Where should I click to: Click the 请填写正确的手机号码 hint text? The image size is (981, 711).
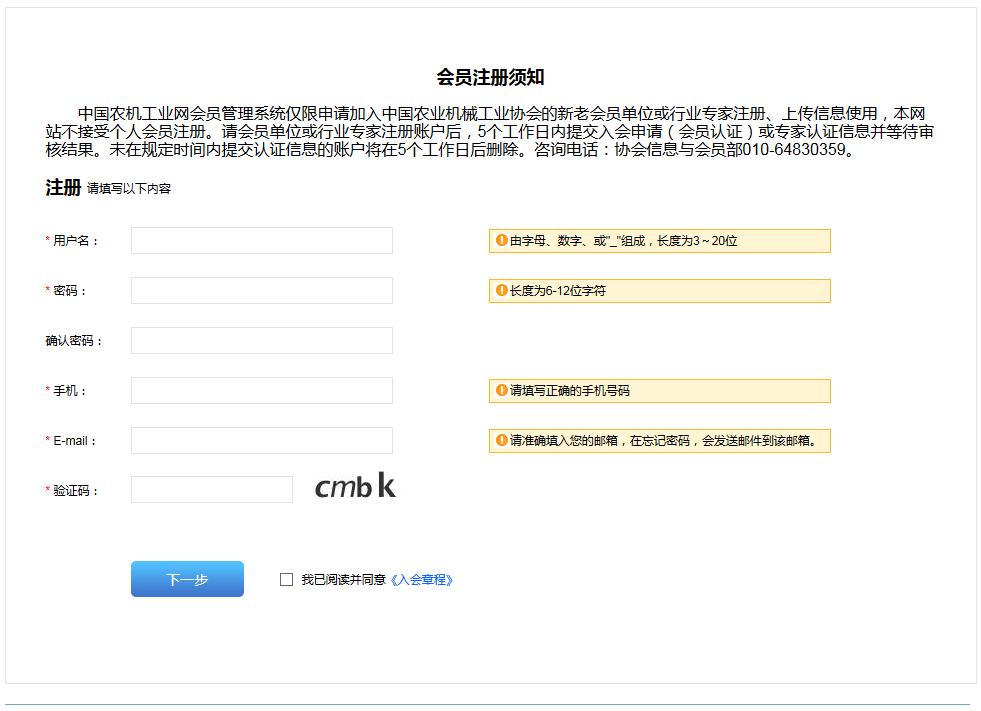tap(570, 391)
